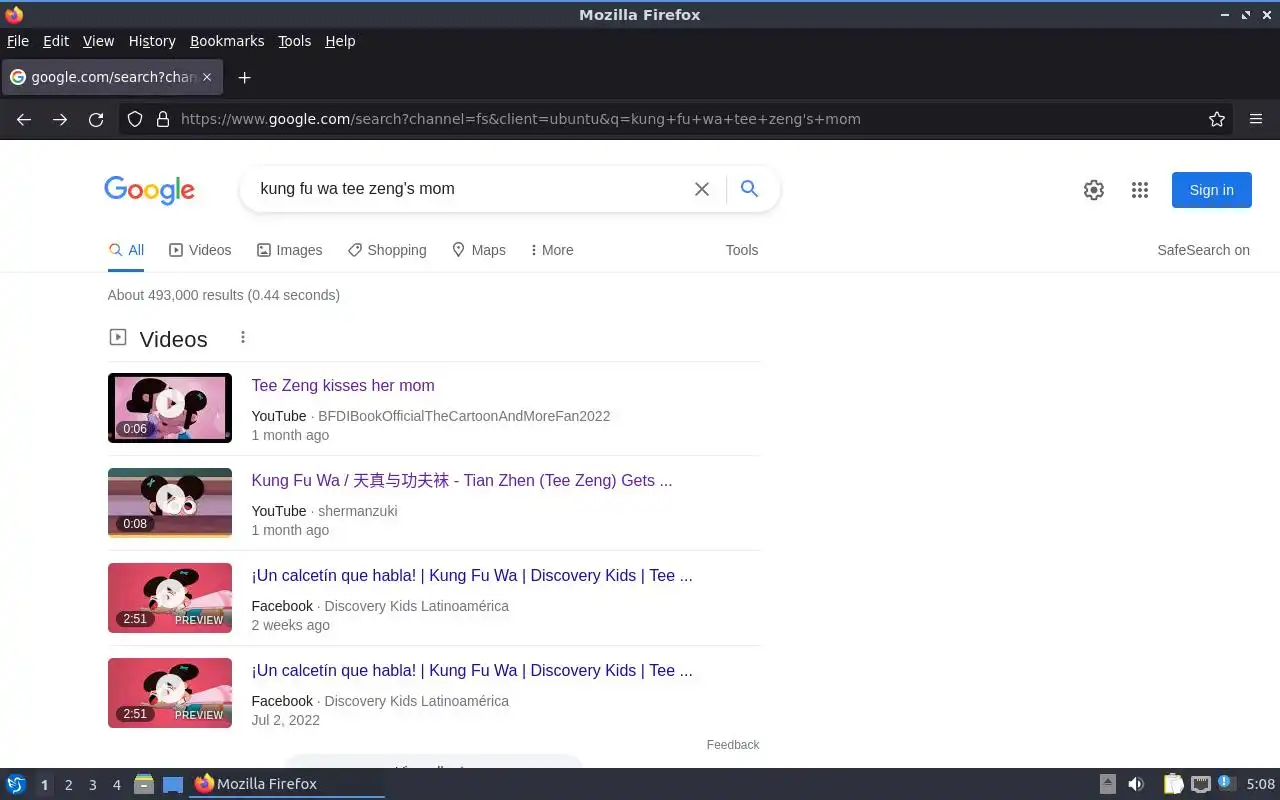This screenshot has height=800, width=1280.
Task: Switch to the Videos results tab
Action: click(x=200, y=250)
